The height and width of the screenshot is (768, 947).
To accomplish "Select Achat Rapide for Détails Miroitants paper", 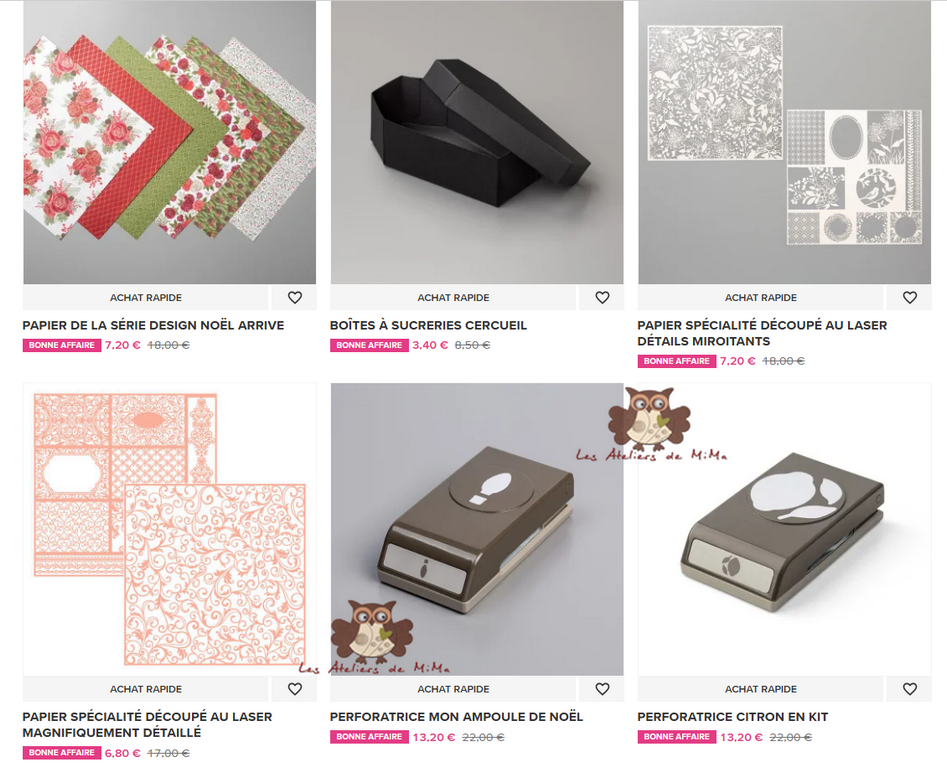I will point(760,298).
